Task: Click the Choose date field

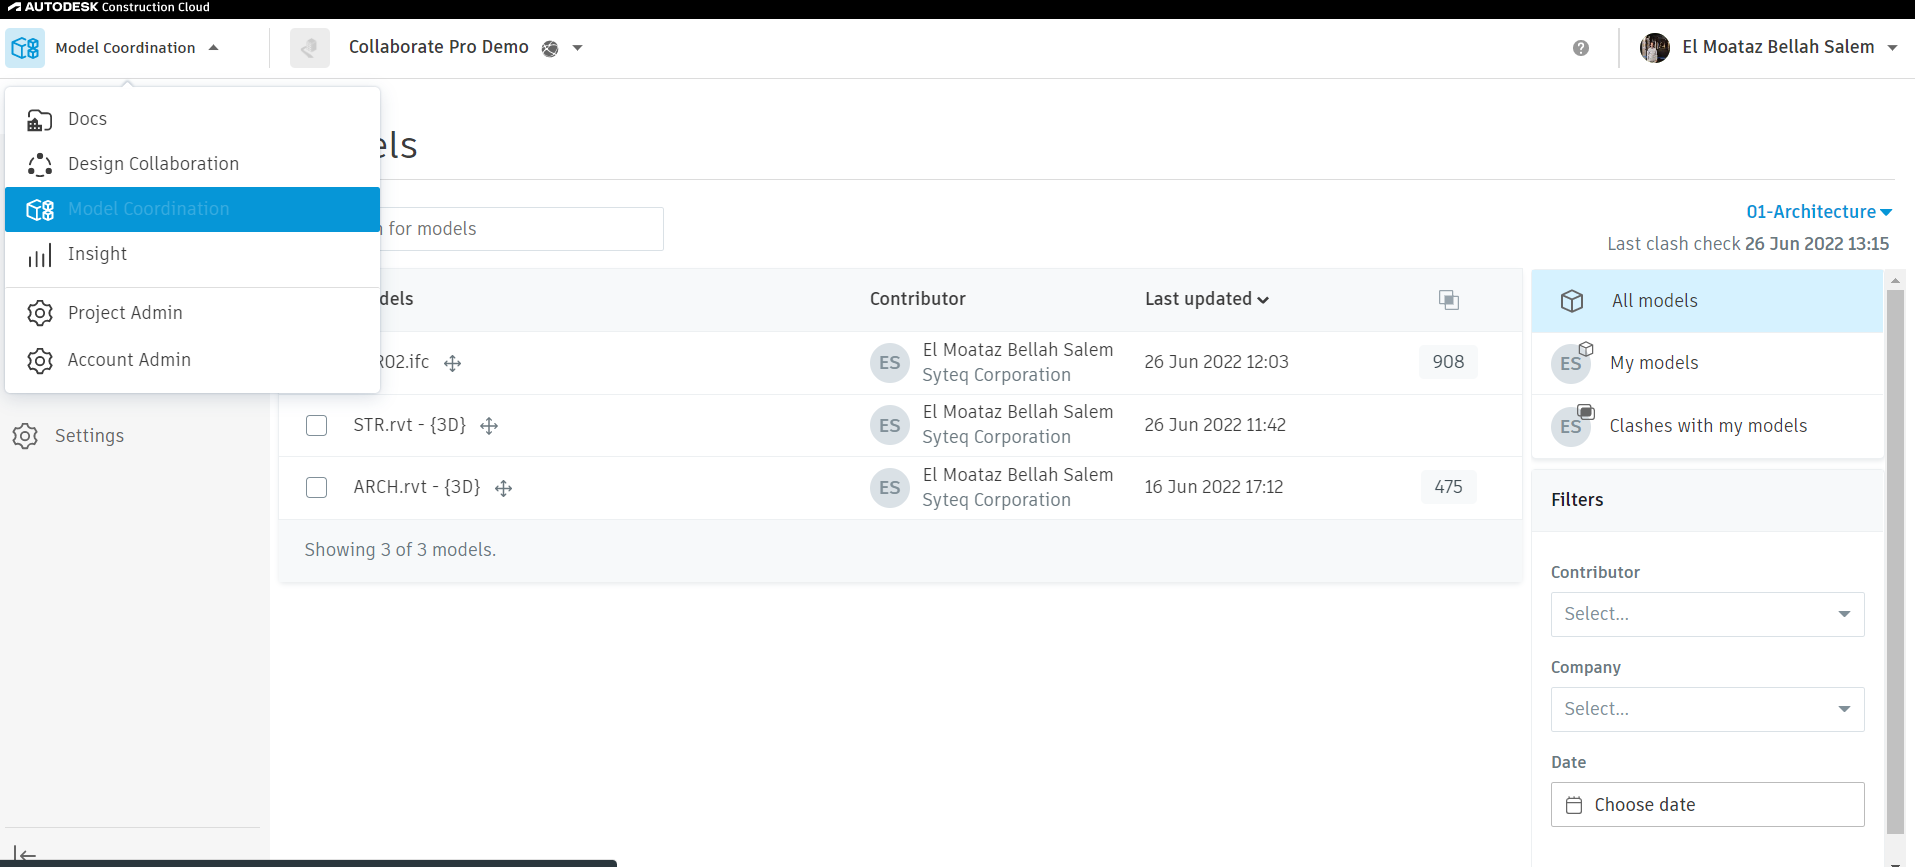Action: coord(1707,805)
